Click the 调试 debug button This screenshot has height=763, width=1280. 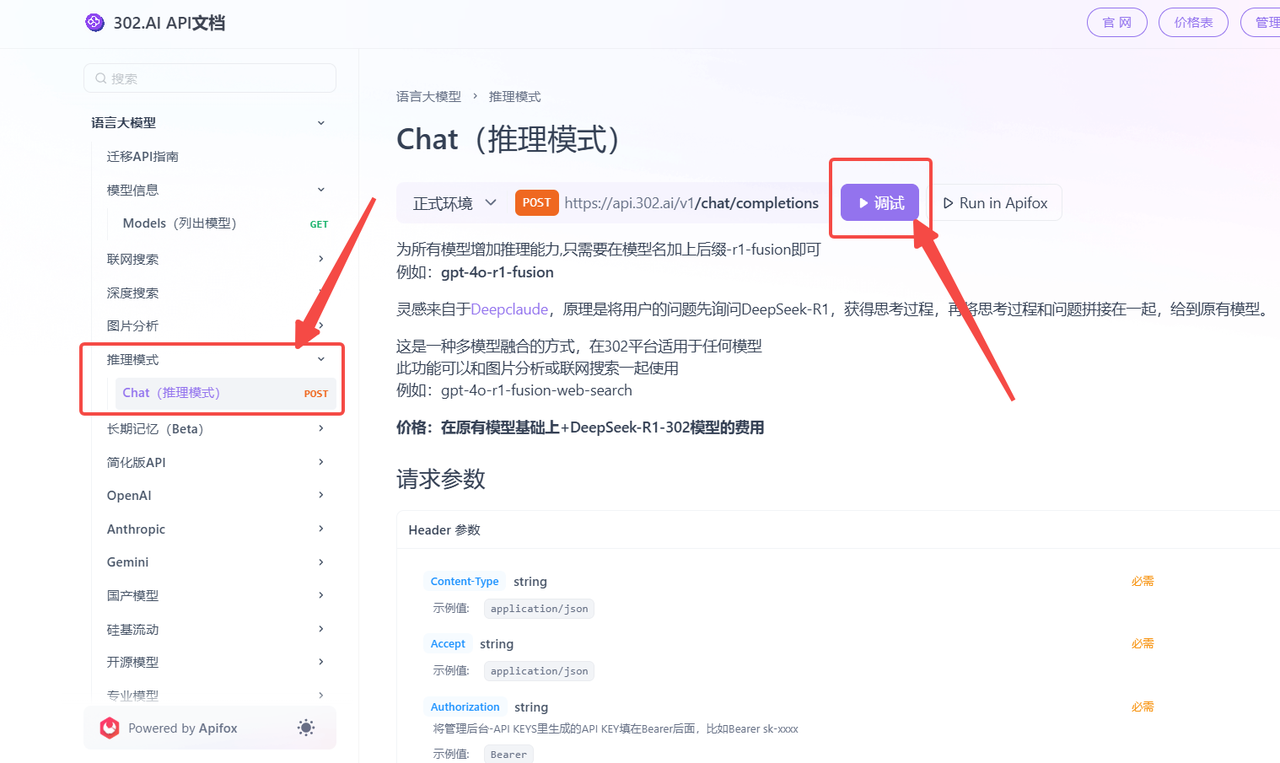click(x=880, y=203)
